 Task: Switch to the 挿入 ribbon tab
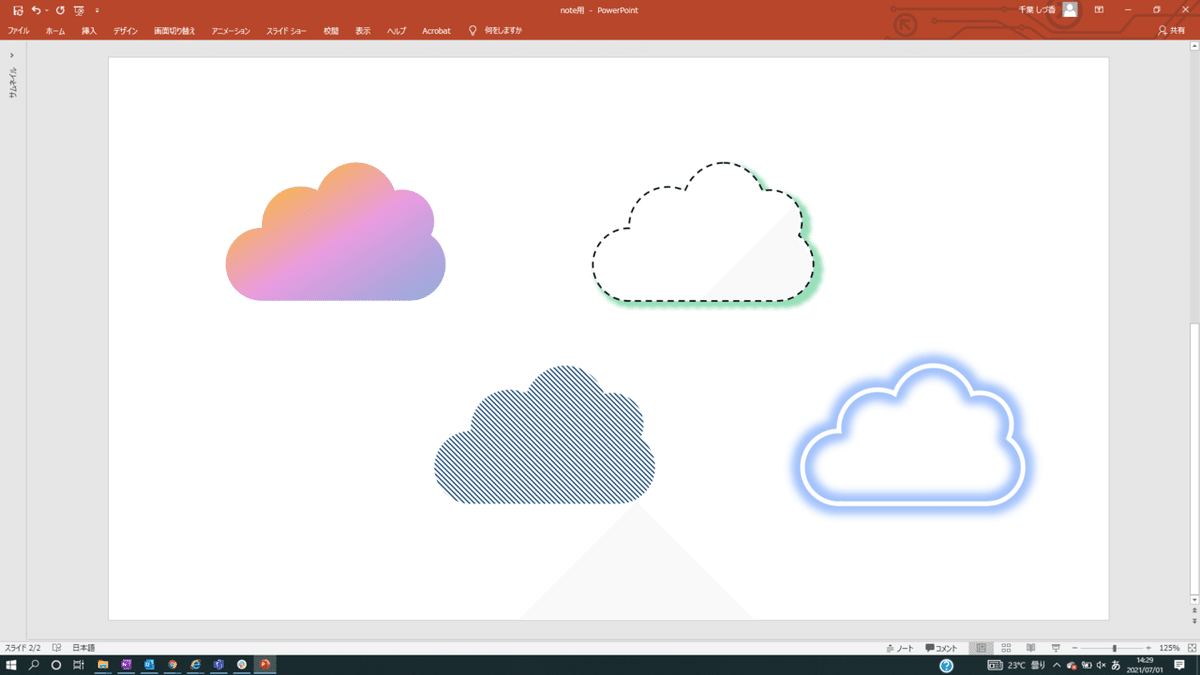pyautogui.click(x=89, y=31)
